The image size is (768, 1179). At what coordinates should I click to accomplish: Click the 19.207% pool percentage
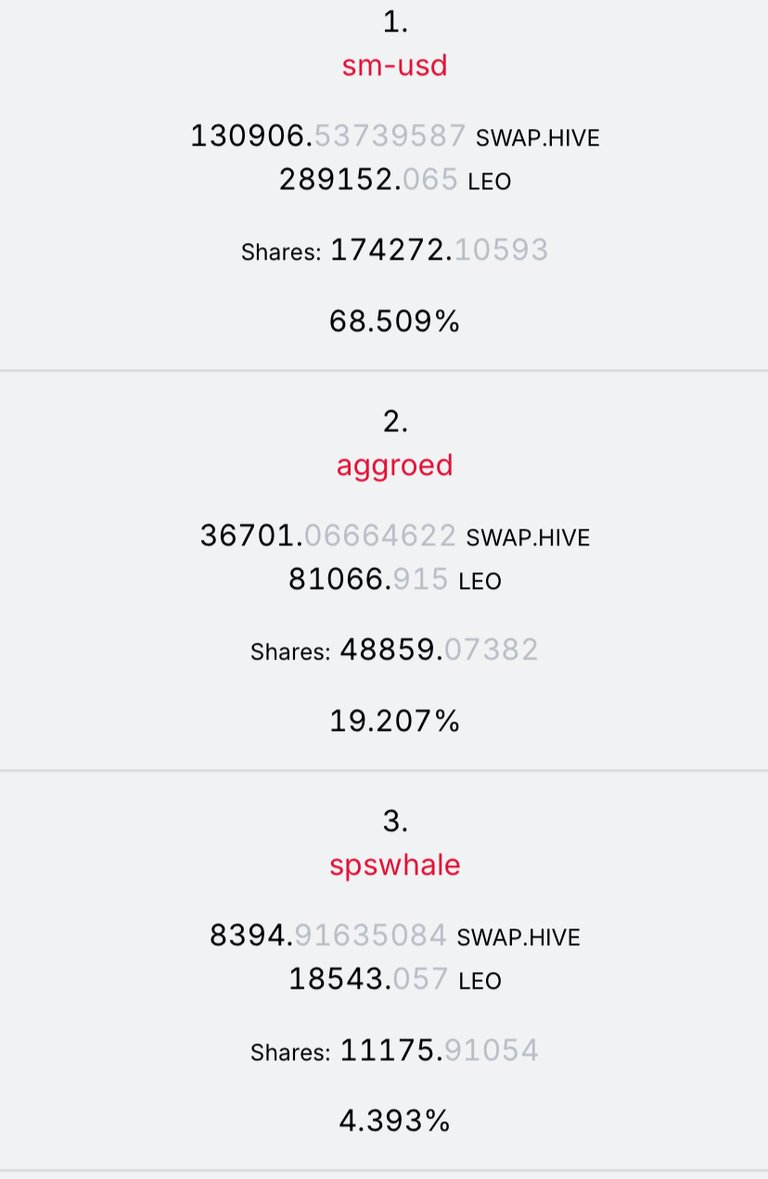[x=394, y=721]
